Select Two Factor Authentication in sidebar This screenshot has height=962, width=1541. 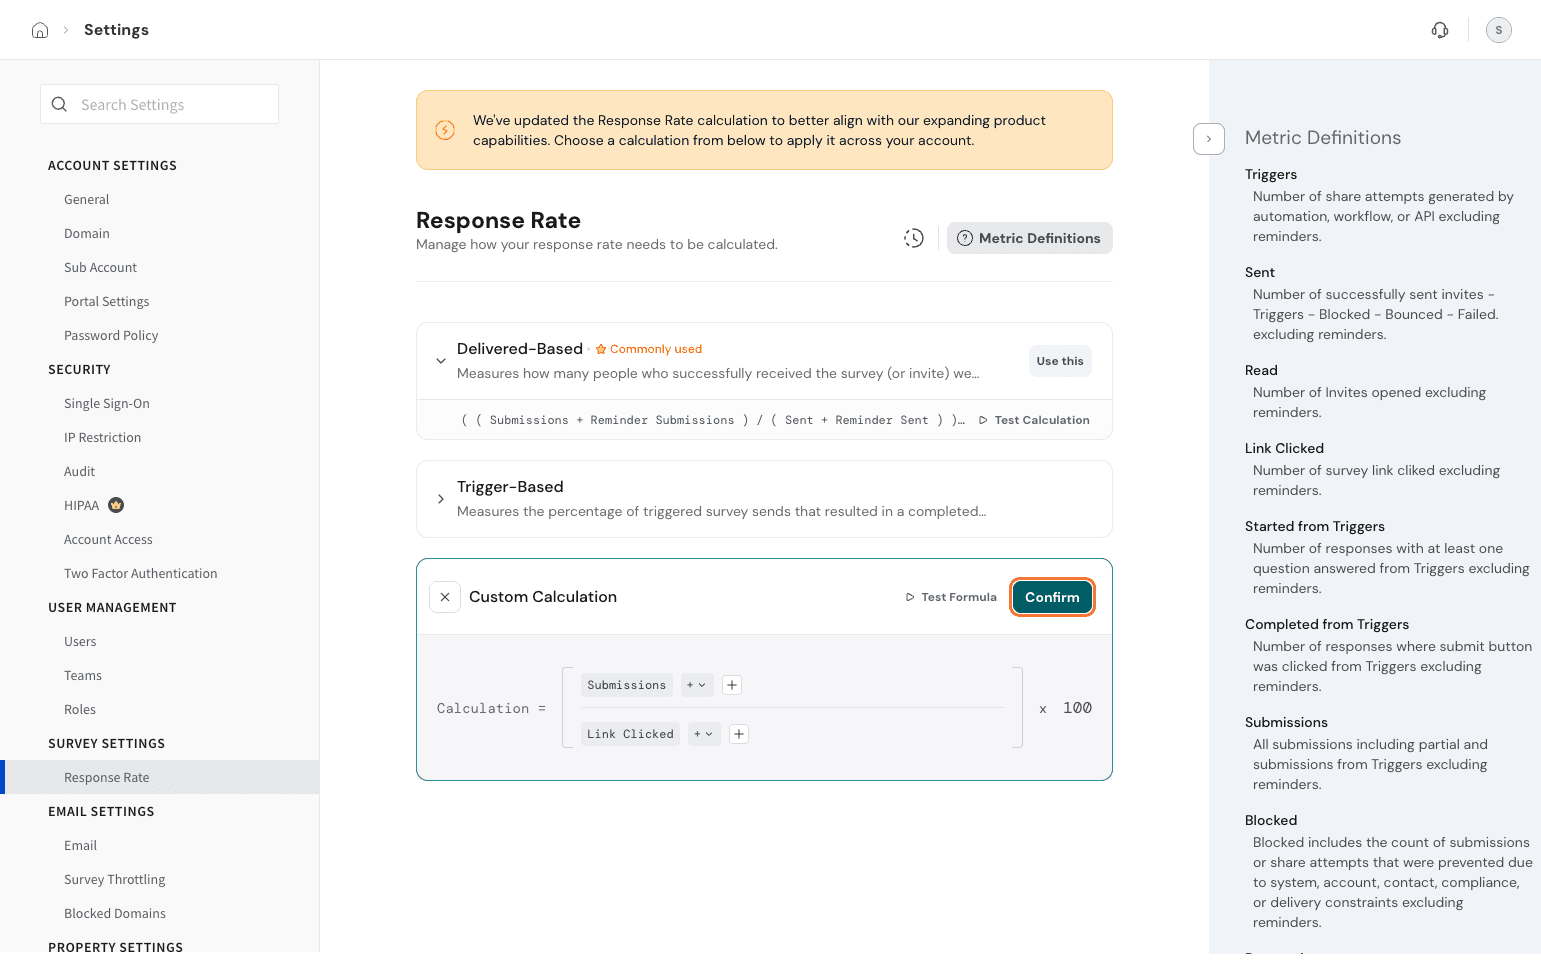tap(140, 573)
